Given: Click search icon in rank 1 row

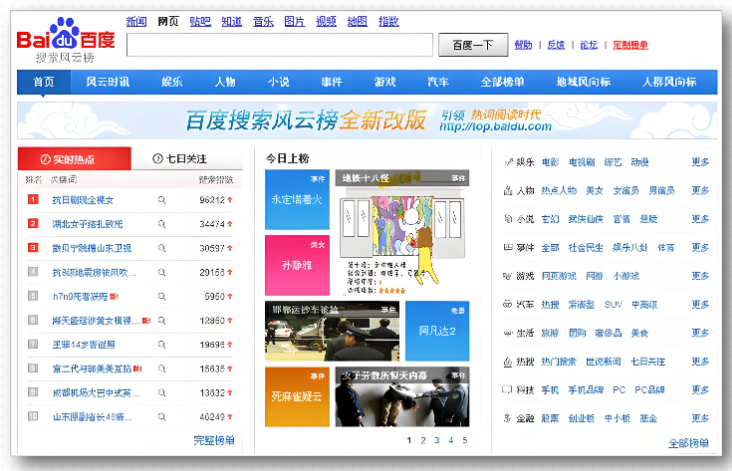Looking at the screenshot, I should [162, 200].
